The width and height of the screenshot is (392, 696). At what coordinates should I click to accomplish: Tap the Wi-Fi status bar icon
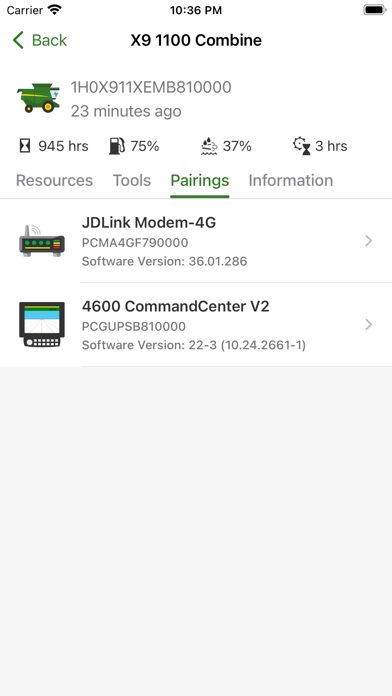pyautogui.click(x=55, y=10)
